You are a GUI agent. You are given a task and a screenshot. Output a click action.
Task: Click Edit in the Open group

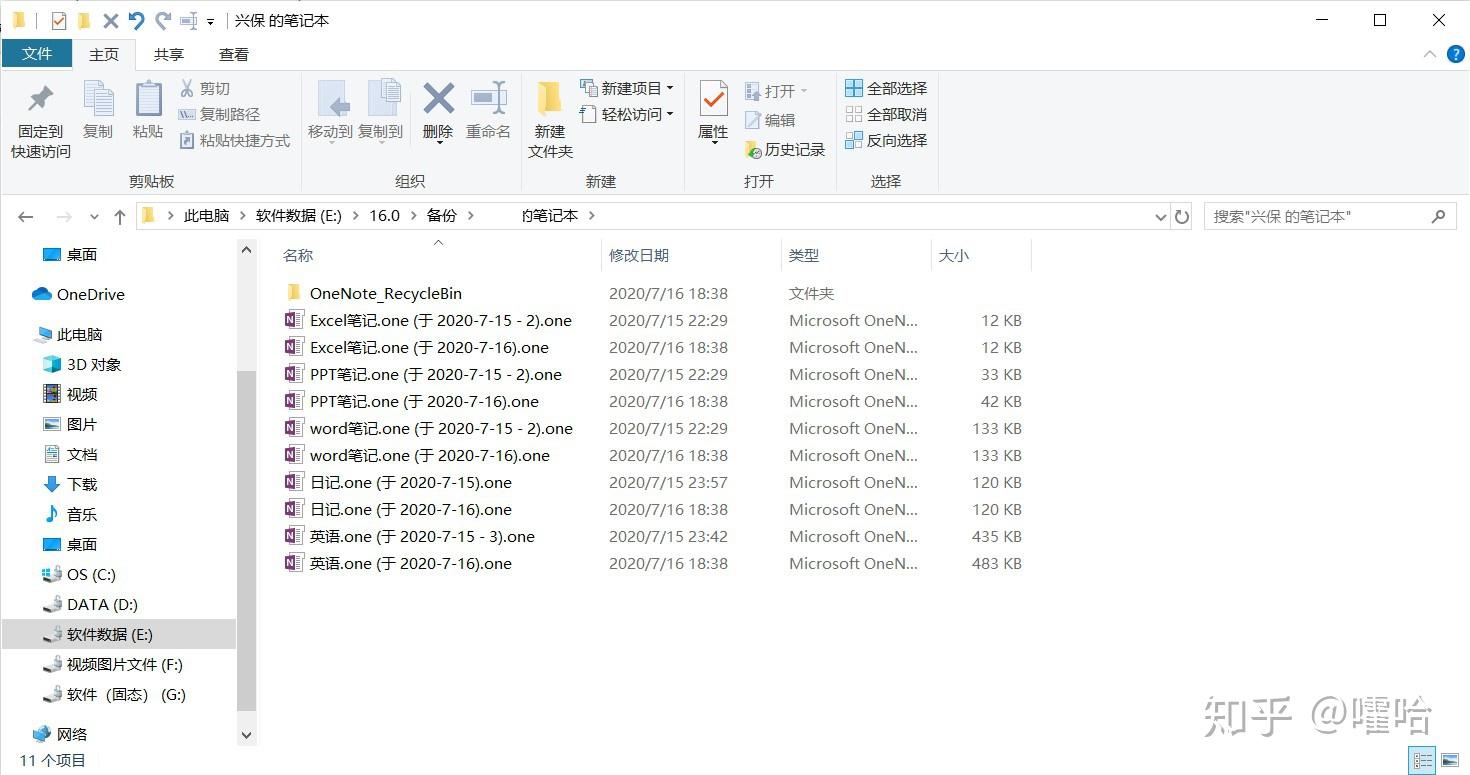[x=770, y=120]
